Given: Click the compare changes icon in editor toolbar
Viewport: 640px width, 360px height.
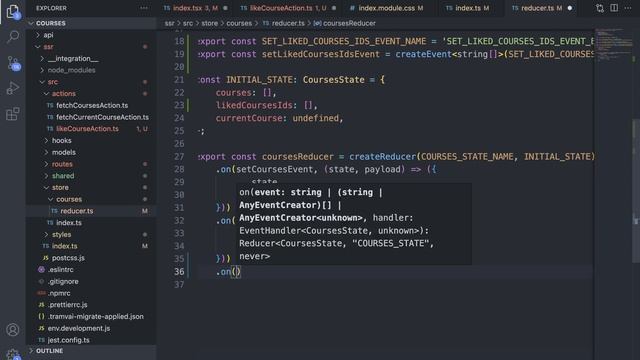Looking at the screenshot, I should pyautogui.click(x=600, y=8).
